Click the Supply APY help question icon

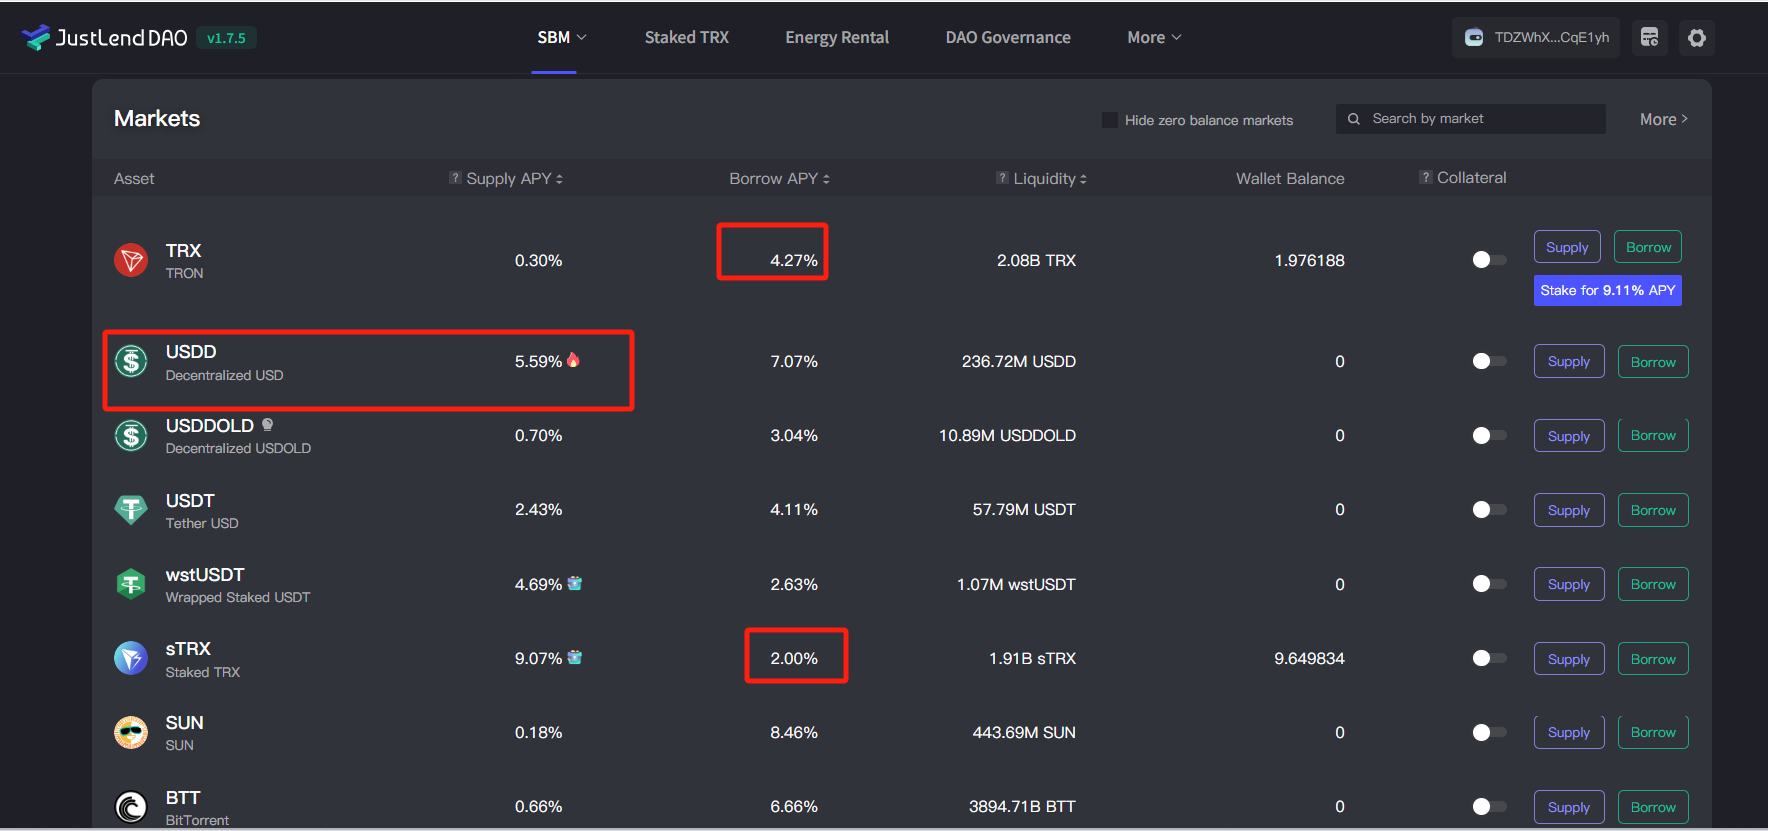[455, 178]
